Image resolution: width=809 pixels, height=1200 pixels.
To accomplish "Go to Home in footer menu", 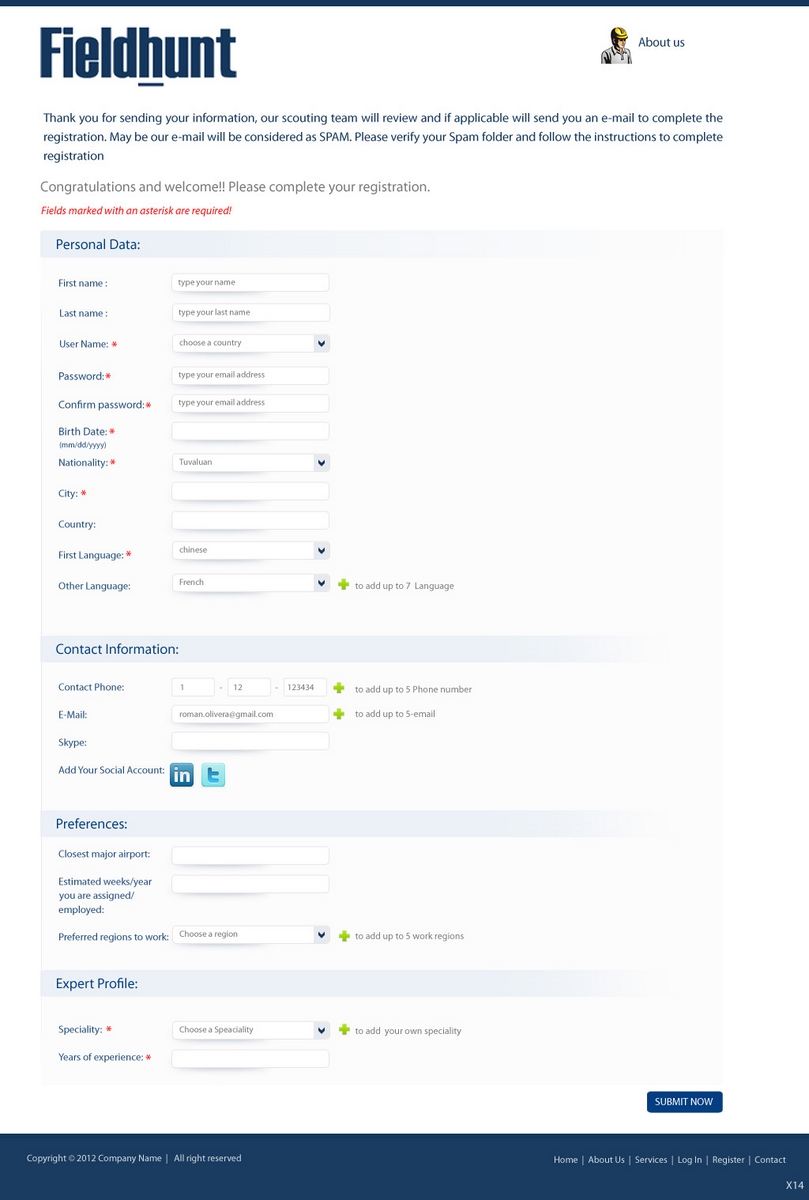I will click(x=566, y=1160).
